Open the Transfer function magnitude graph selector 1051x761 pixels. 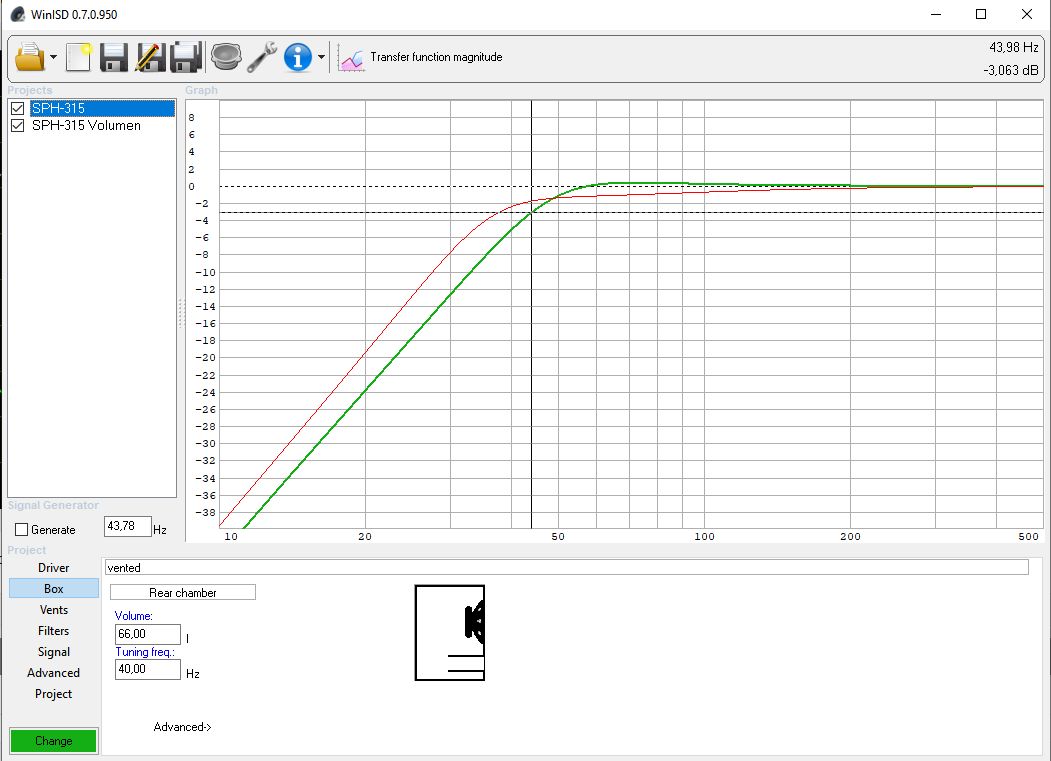point(422,58)
